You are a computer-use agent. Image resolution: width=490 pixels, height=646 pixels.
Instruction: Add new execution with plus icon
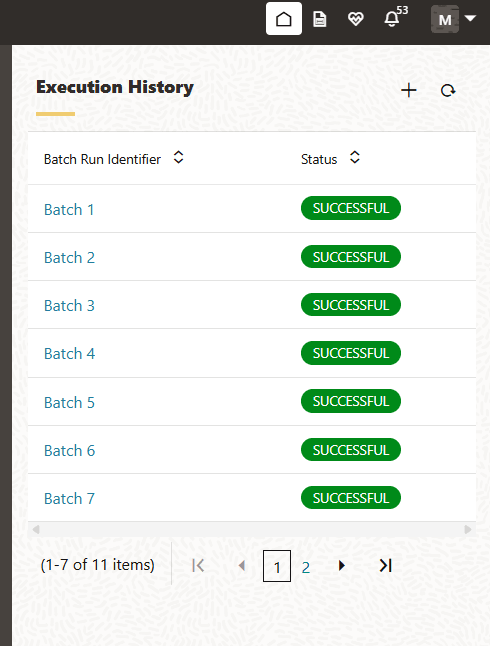[x=408, y=90]
